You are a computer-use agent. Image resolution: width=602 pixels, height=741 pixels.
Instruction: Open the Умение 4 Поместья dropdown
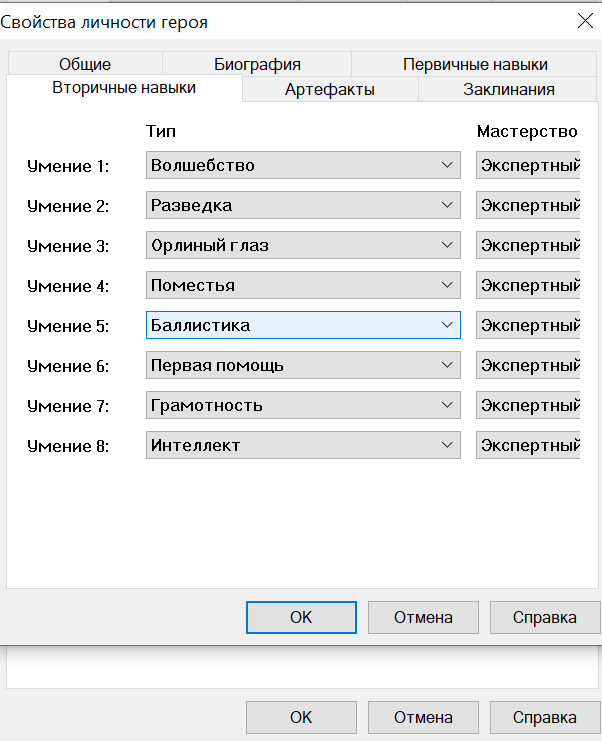click(303, 285)
